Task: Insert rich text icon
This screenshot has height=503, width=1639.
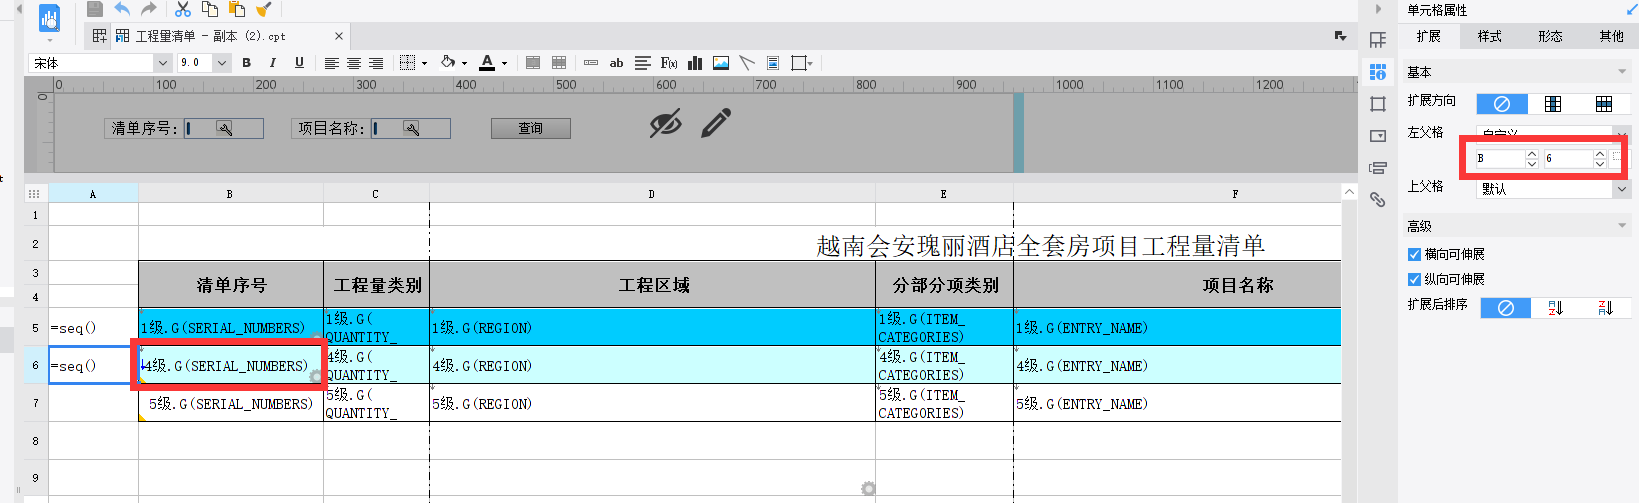Action: click(x=642, y=63)
